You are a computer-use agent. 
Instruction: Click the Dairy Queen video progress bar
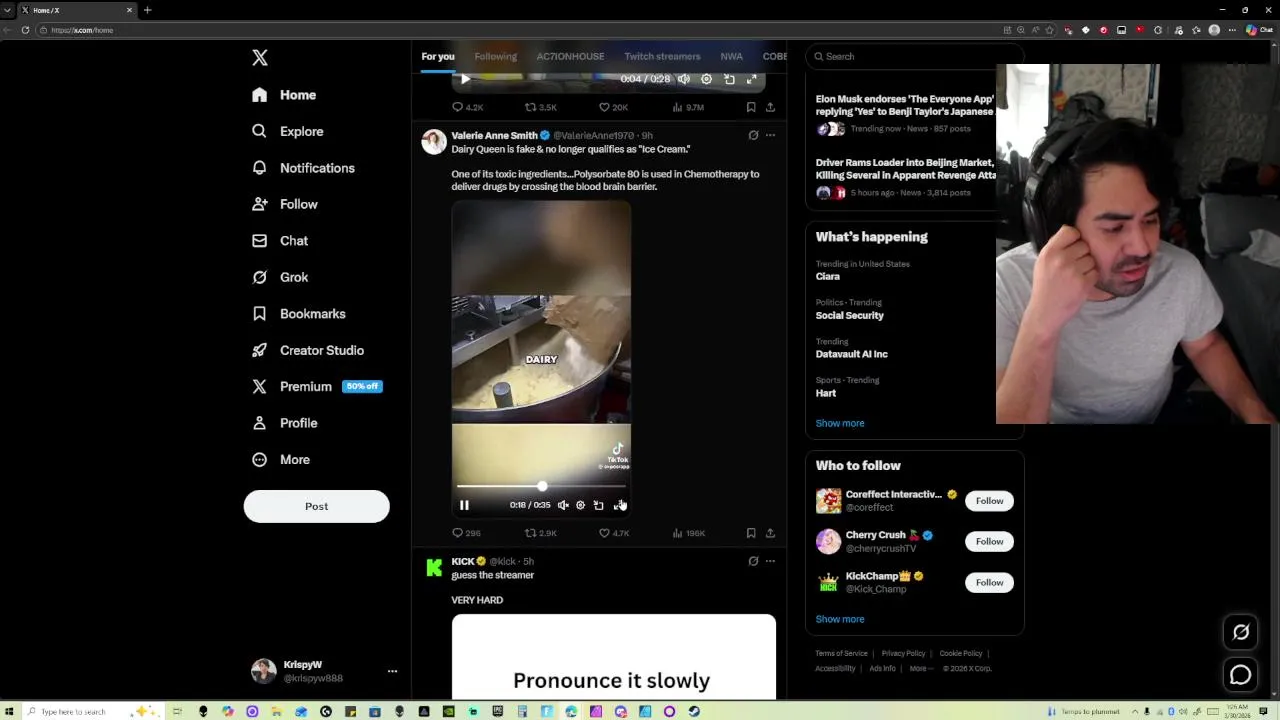pos(541,486)
